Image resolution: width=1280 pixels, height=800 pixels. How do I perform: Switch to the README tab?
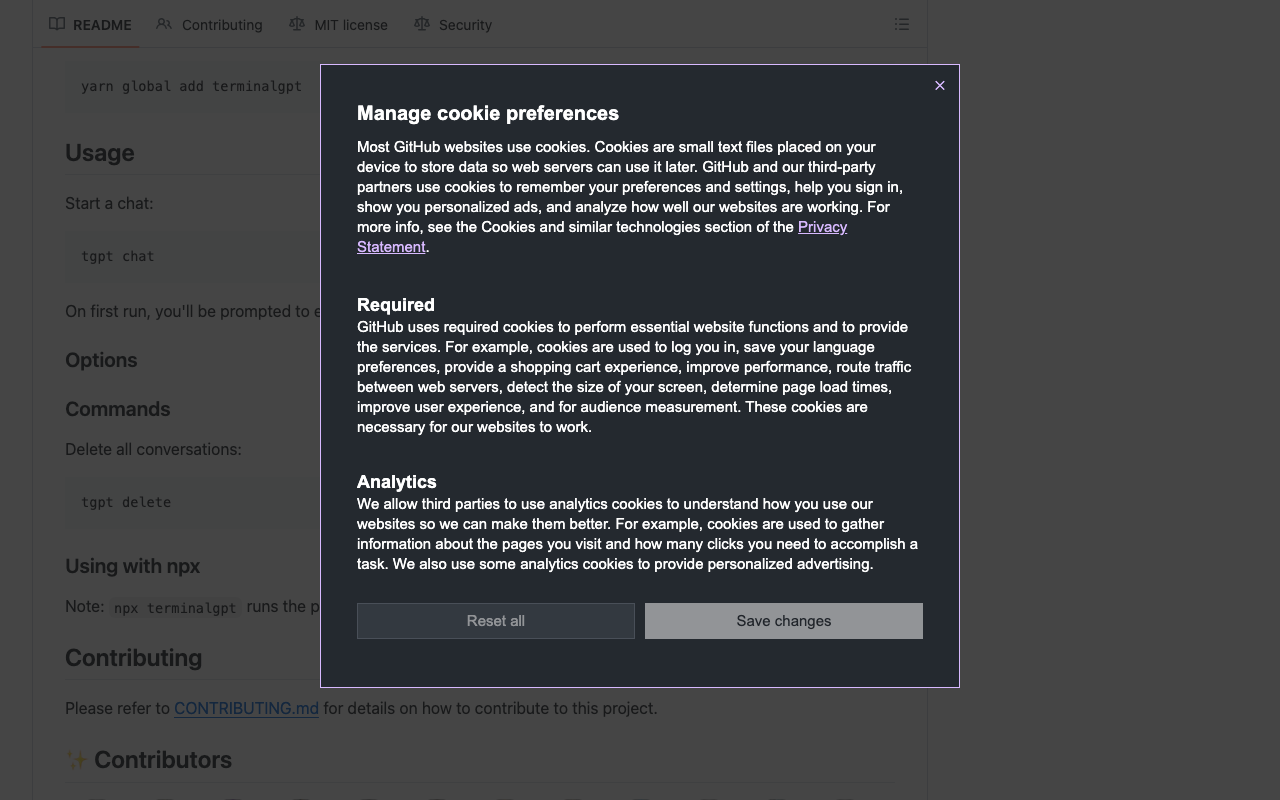coord(90,24)
